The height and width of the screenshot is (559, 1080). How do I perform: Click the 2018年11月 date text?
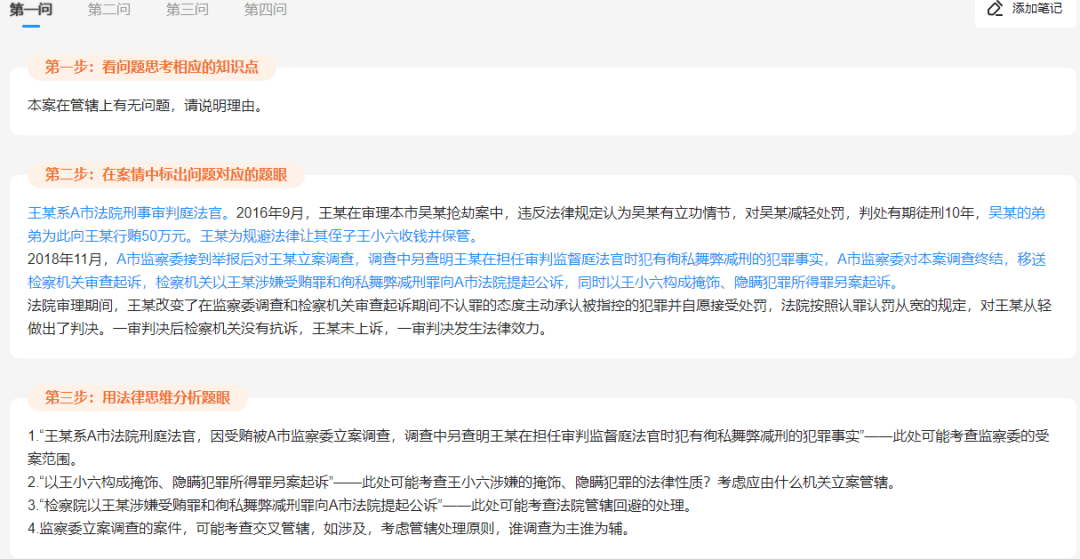click(x=67, y=260)
